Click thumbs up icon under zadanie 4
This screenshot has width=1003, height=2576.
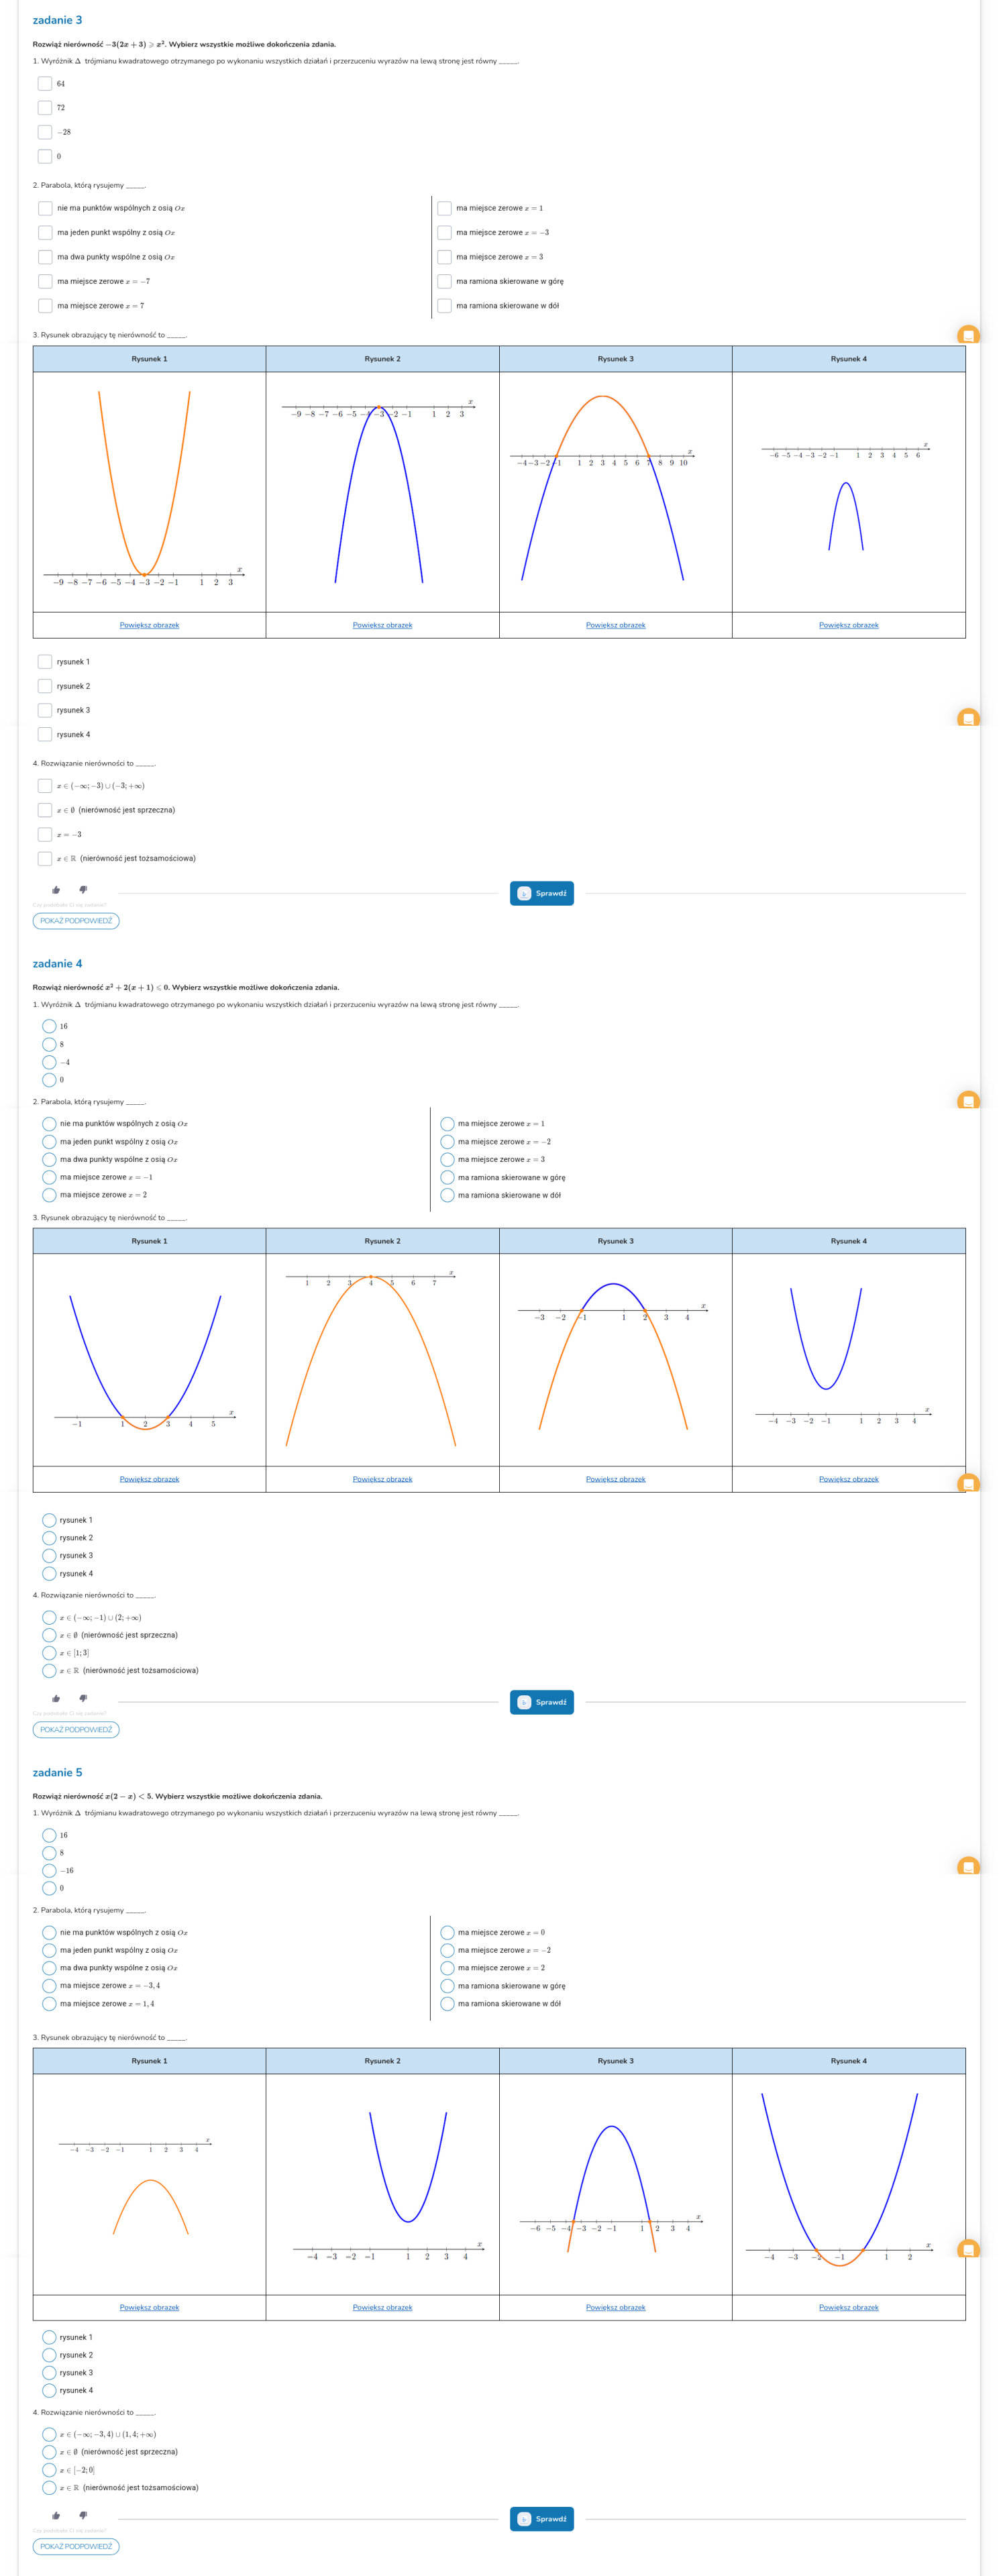(x=56, y=1698)
